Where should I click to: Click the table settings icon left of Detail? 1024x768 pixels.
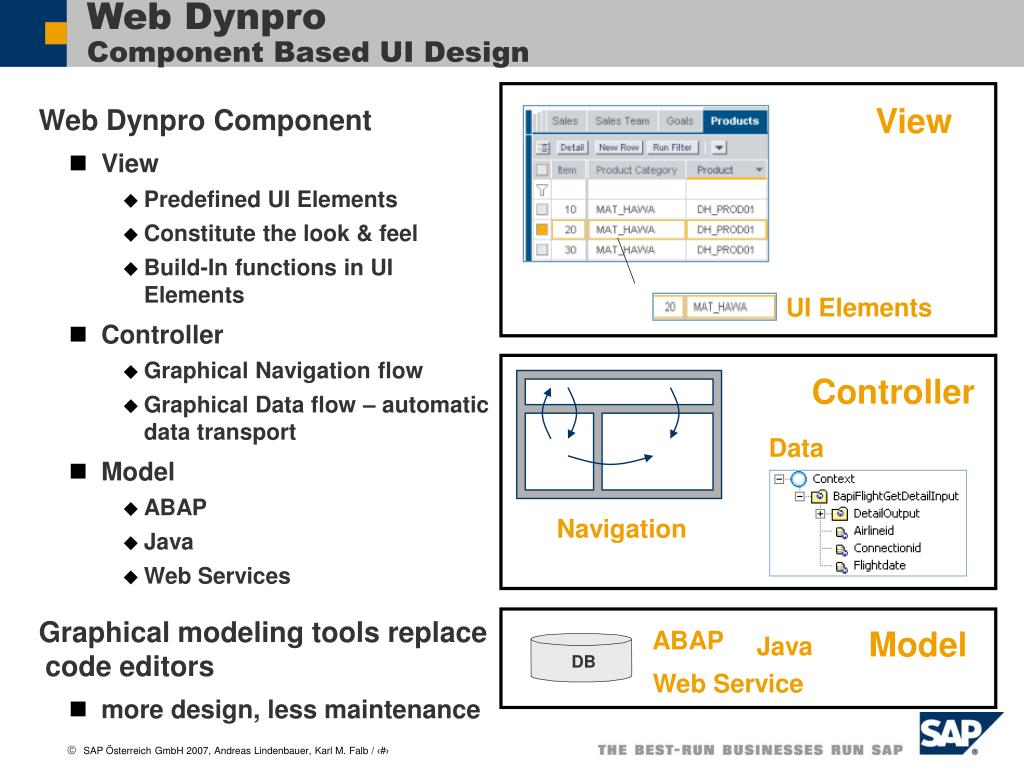pos(543,148)
